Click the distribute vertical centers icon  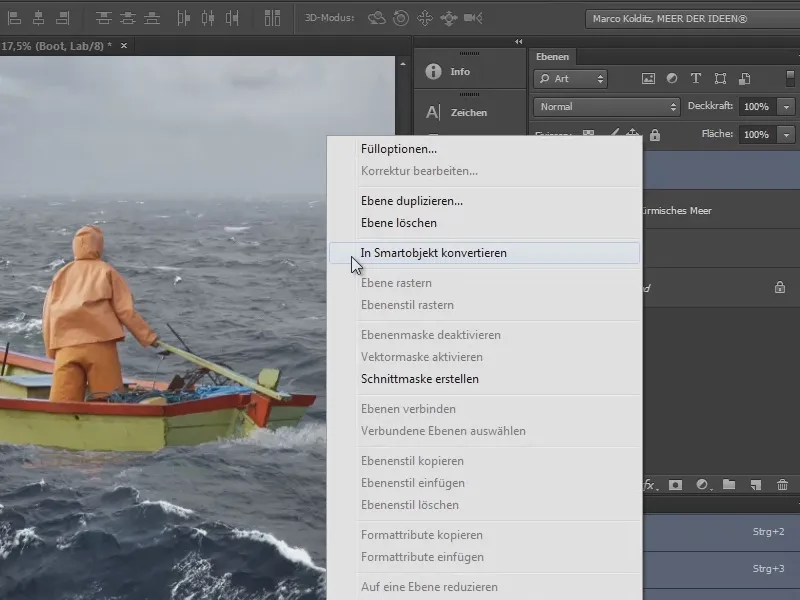[128, 18]
